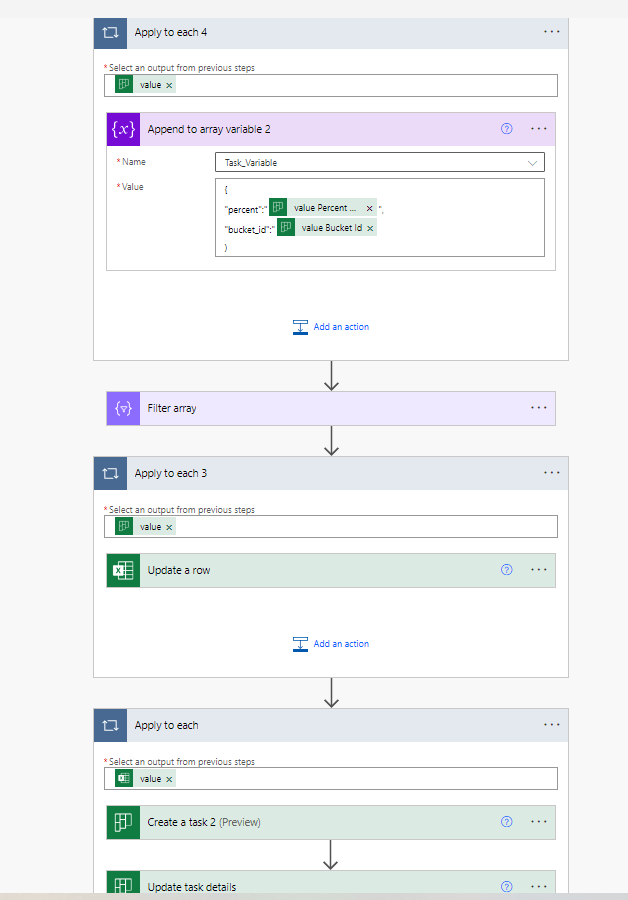The height and width of the screenshot is (900, 628).
Task: Open the Task_Variable Name dropdown
Action: pos(535,161)
